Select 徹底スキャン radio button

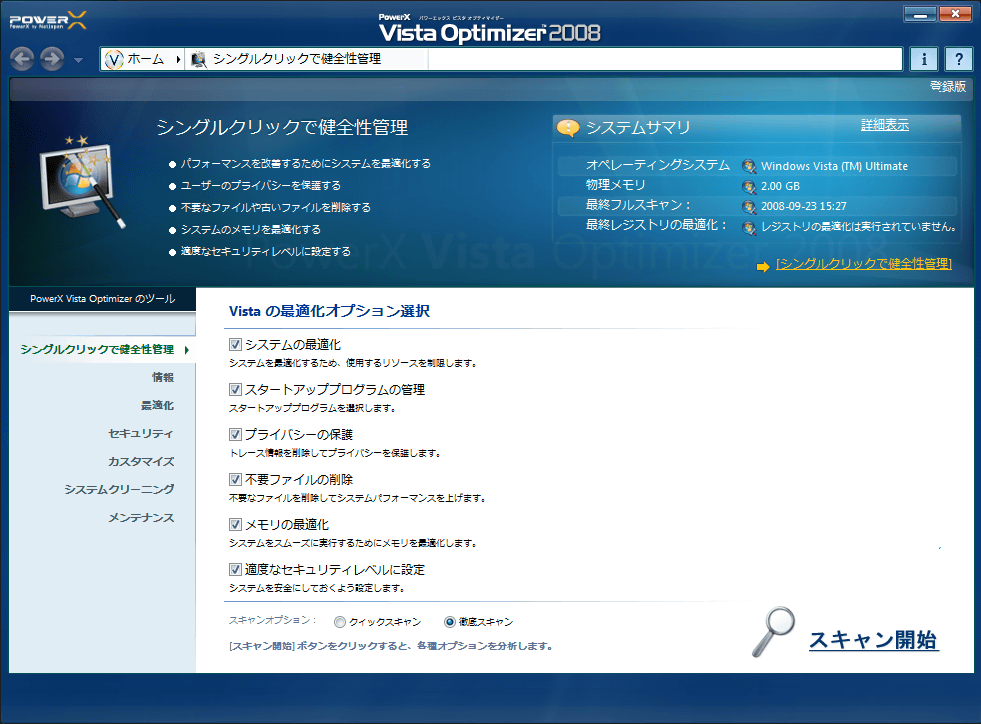point(449,622)
